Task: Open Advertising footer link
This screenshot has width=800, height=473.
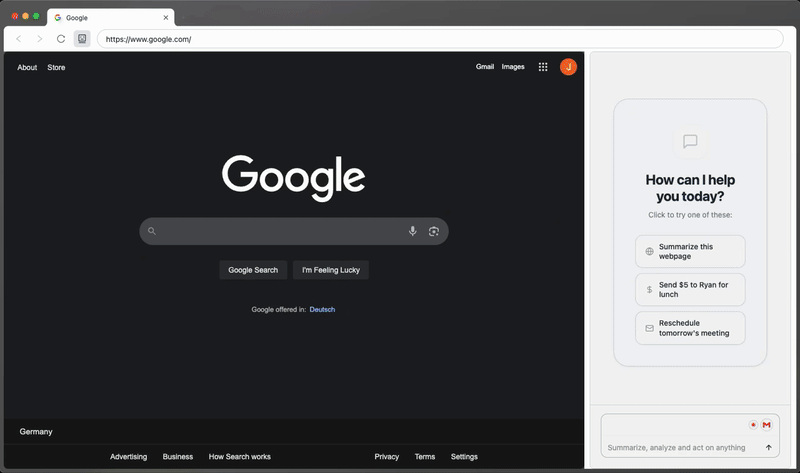Action: click(x=129, y=457)
